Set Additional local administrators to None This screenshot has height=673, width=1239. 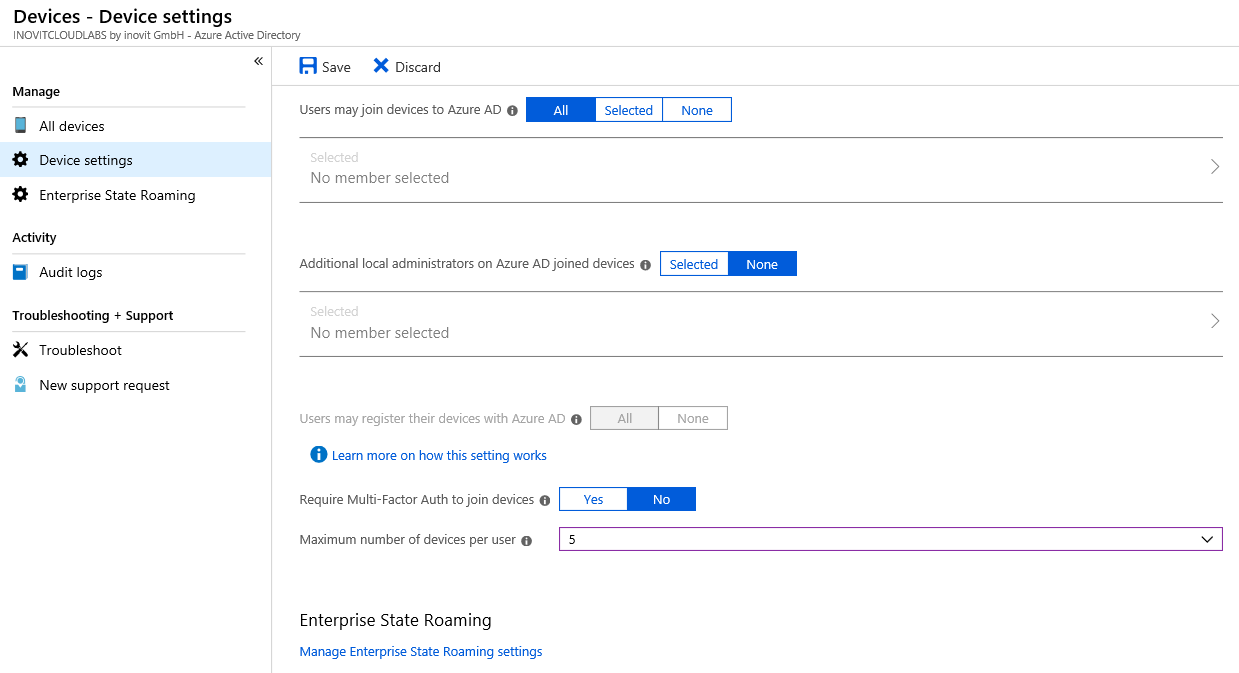(762, 264)
